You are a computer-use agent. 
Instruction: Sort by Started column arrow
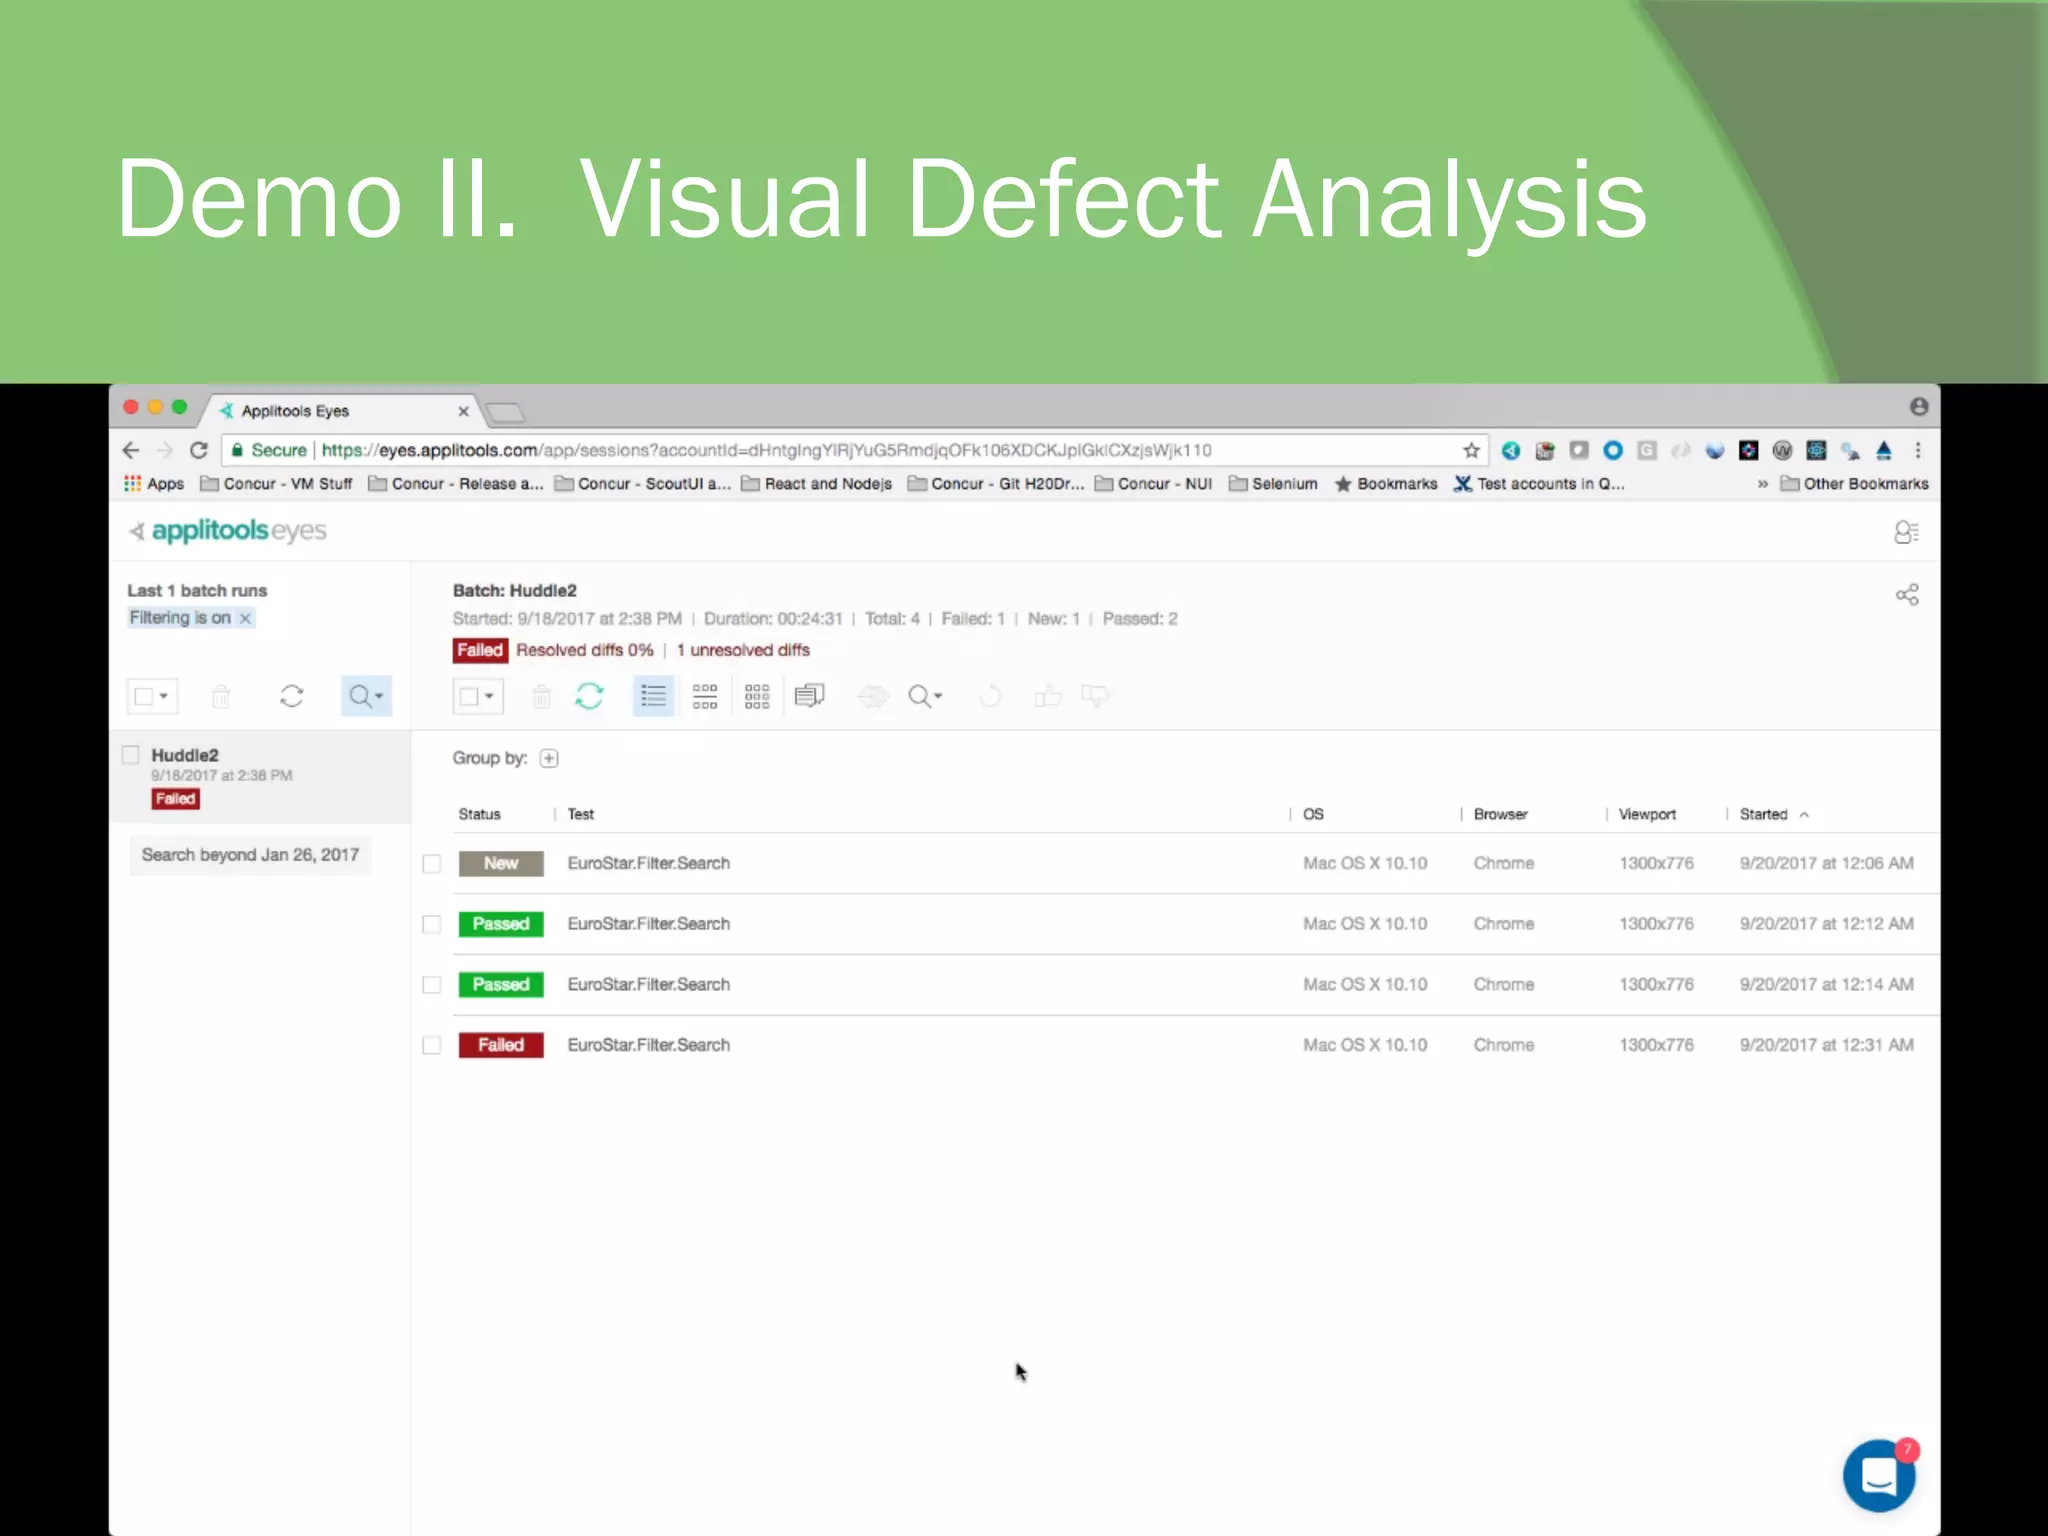pyautogui.click(x=1805, y=815)
